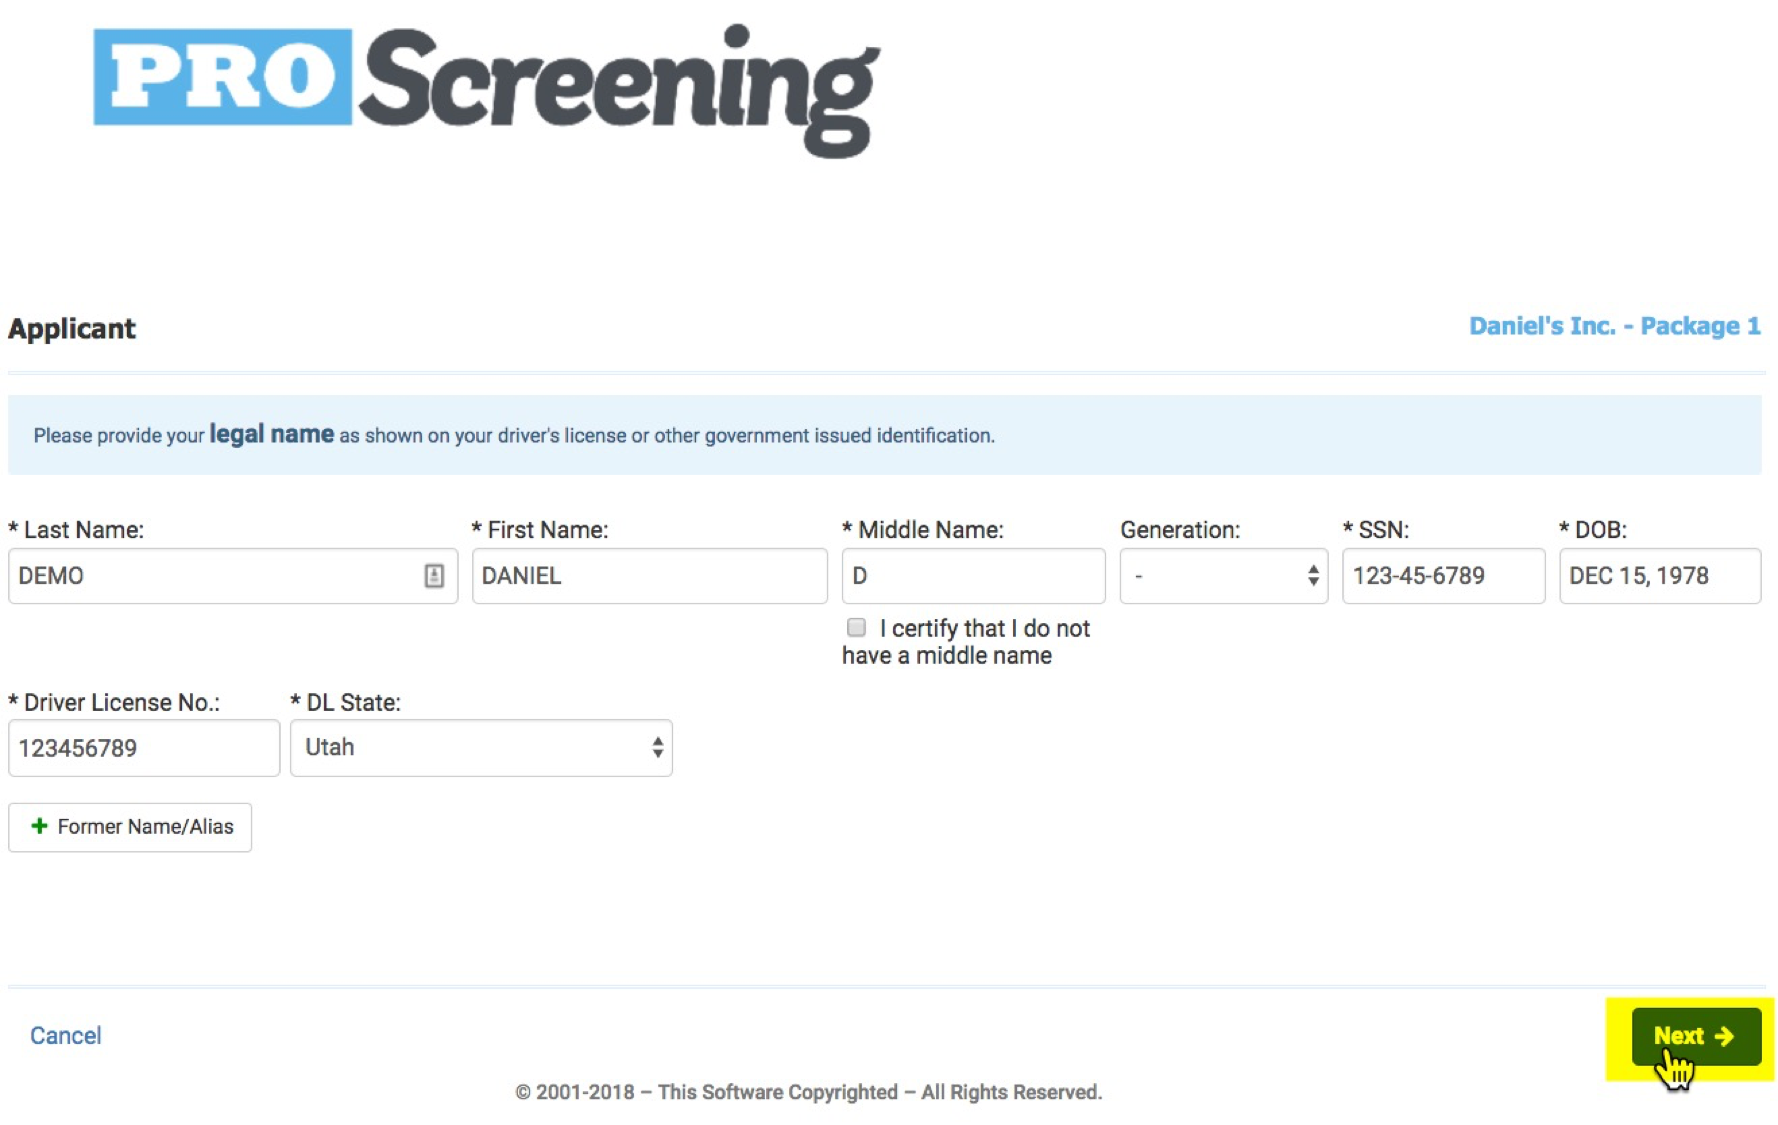Click the PRO Screening logo
The width and height of the screenshot is (1778, 1125).
click(486, 88)
